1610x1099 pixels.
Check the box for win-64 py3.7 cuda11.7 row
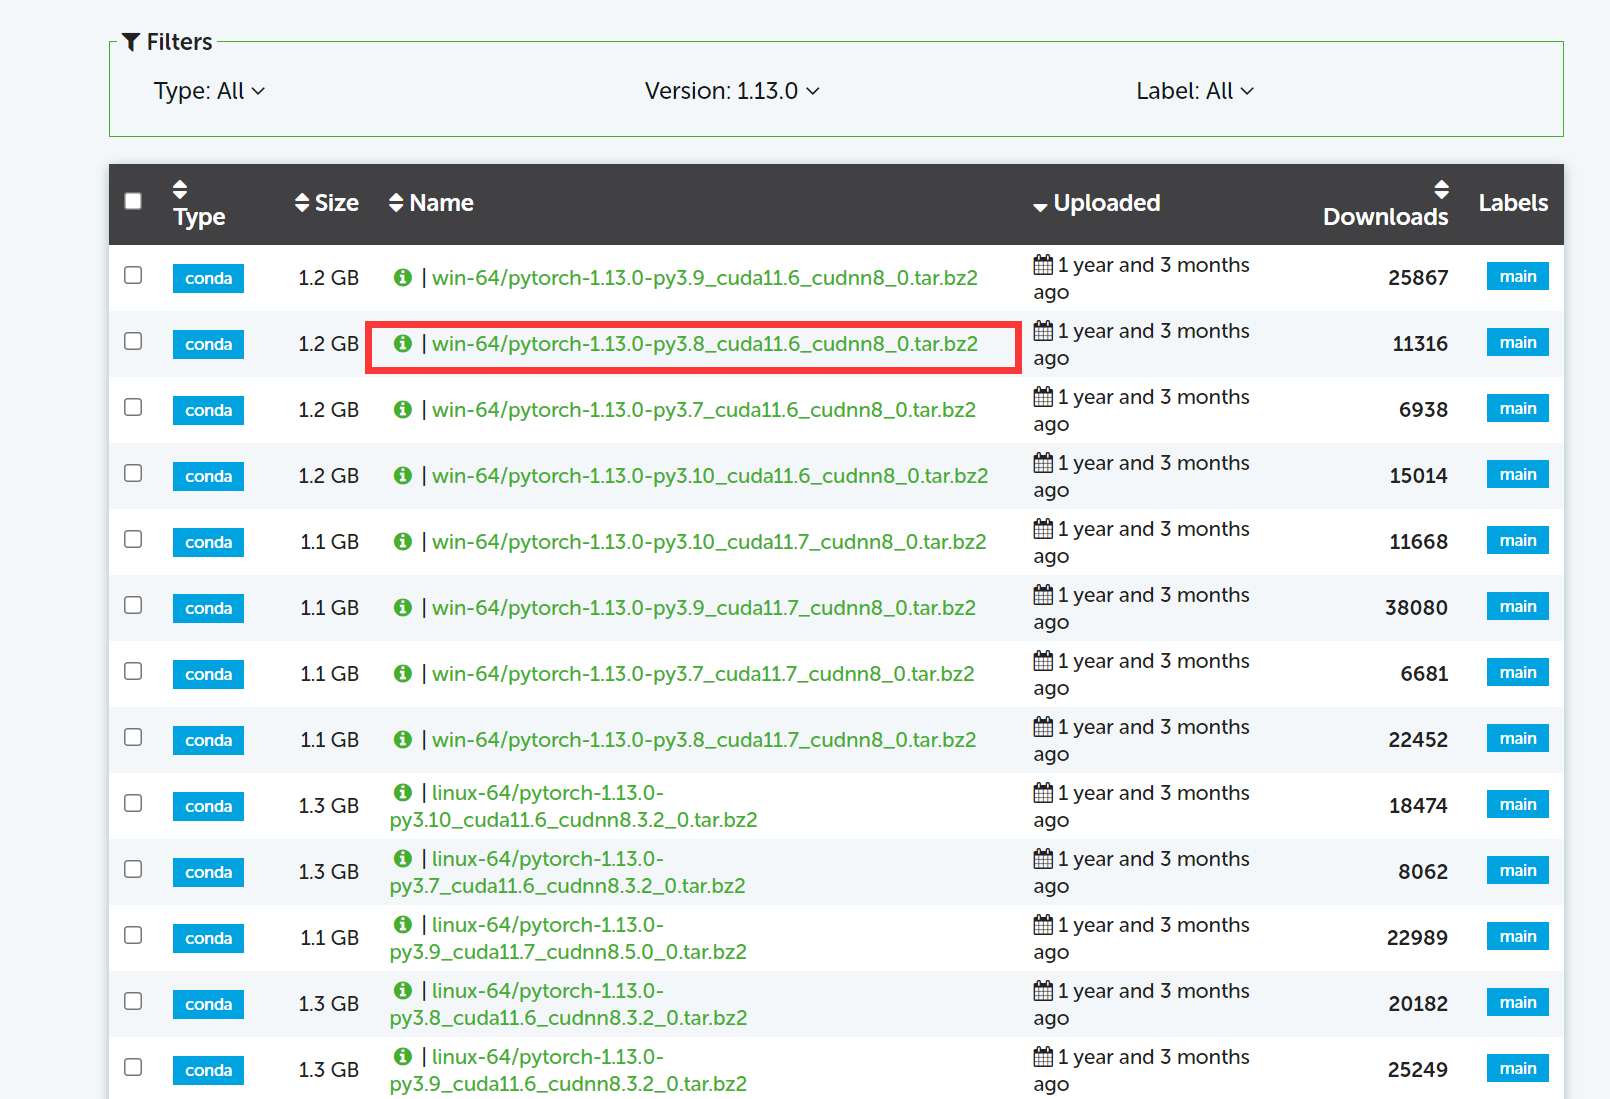pyautogui.click(x=133, y=671)
